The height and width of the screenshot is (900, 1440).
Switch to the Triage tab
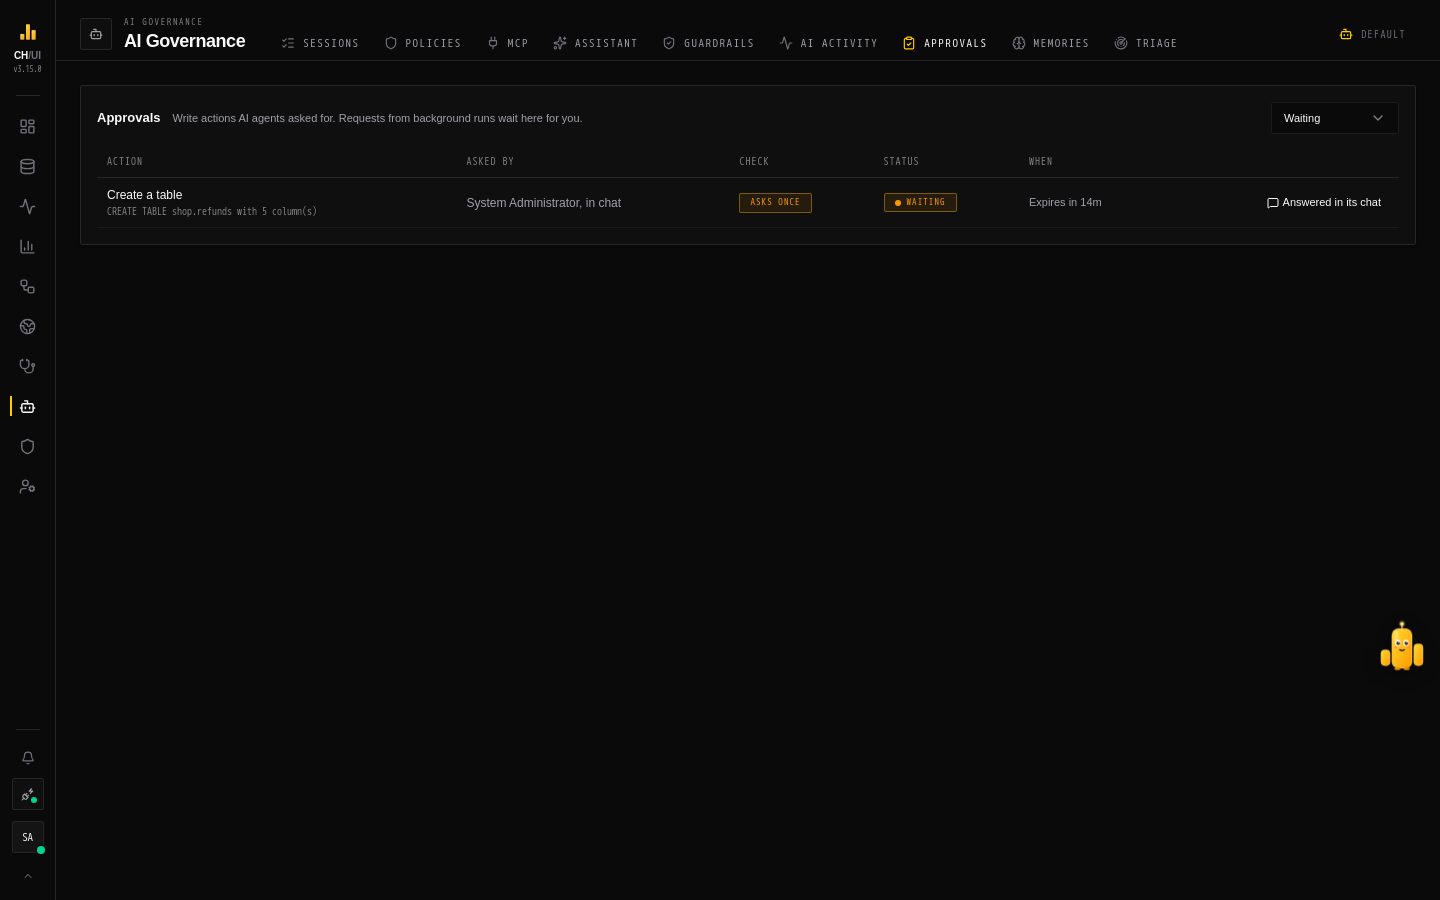(1145, 44)
